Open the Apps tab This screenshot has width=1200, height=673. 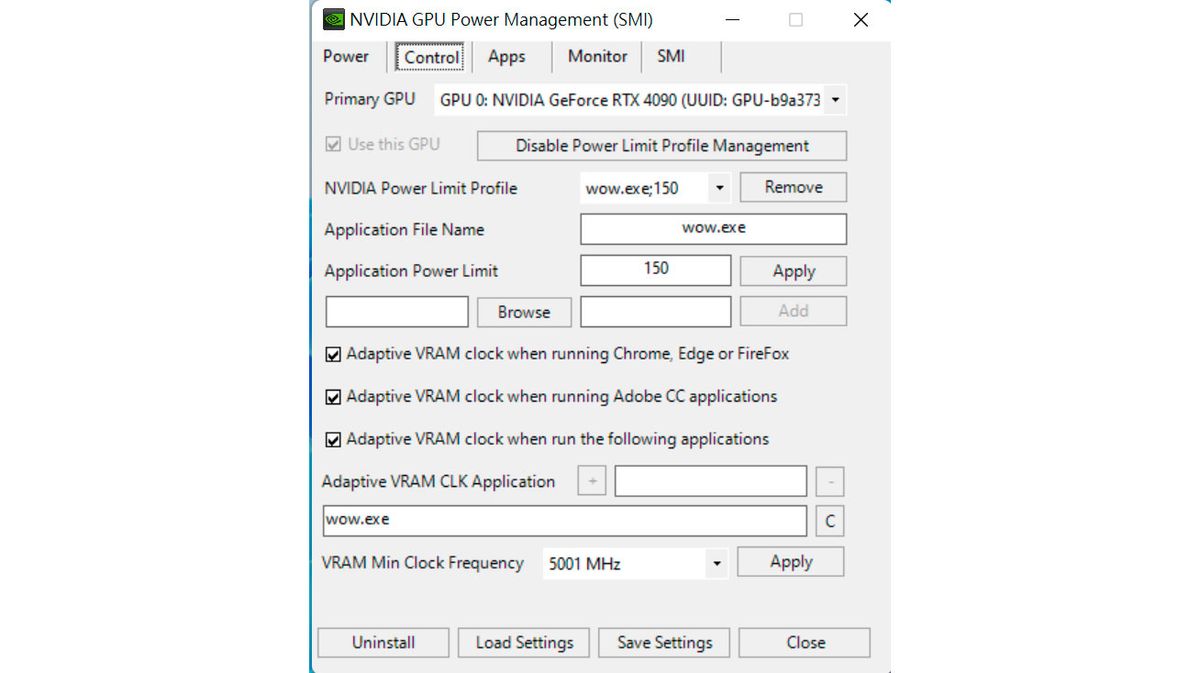pos(507,56)
